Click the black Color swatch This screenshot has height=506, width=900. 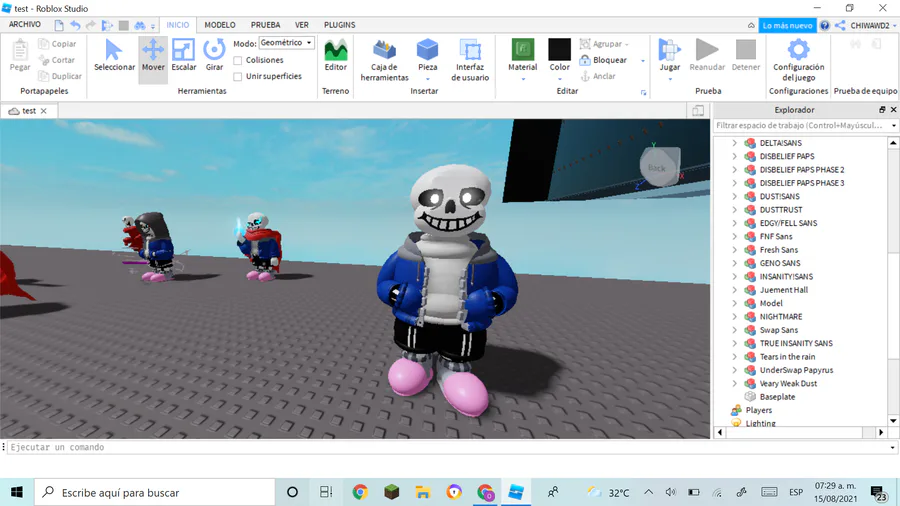(x=560, y=49)
